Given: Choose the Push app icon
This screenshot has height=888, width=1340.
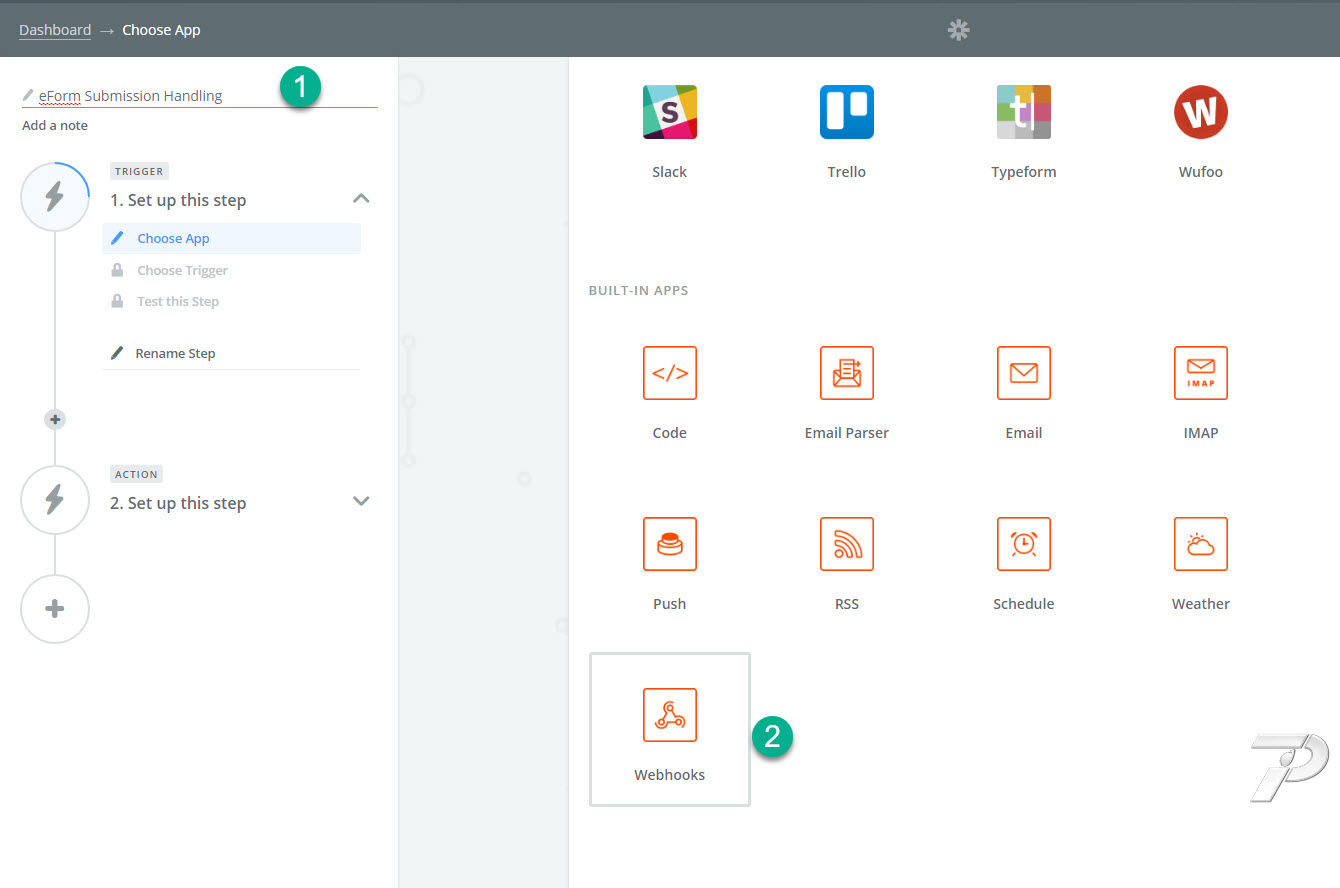Looking at the screenshot, I should pyautogui.click(x=669, y=544).
